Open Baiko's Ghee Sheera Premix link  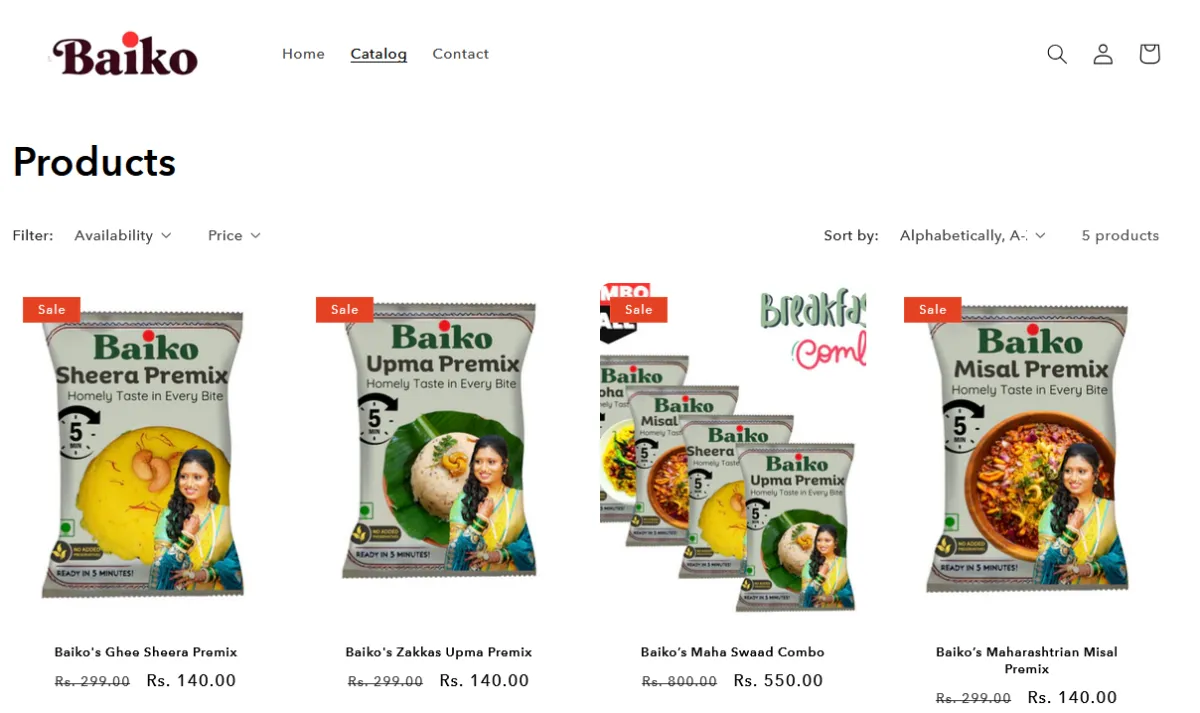click(x=146, y=652)
